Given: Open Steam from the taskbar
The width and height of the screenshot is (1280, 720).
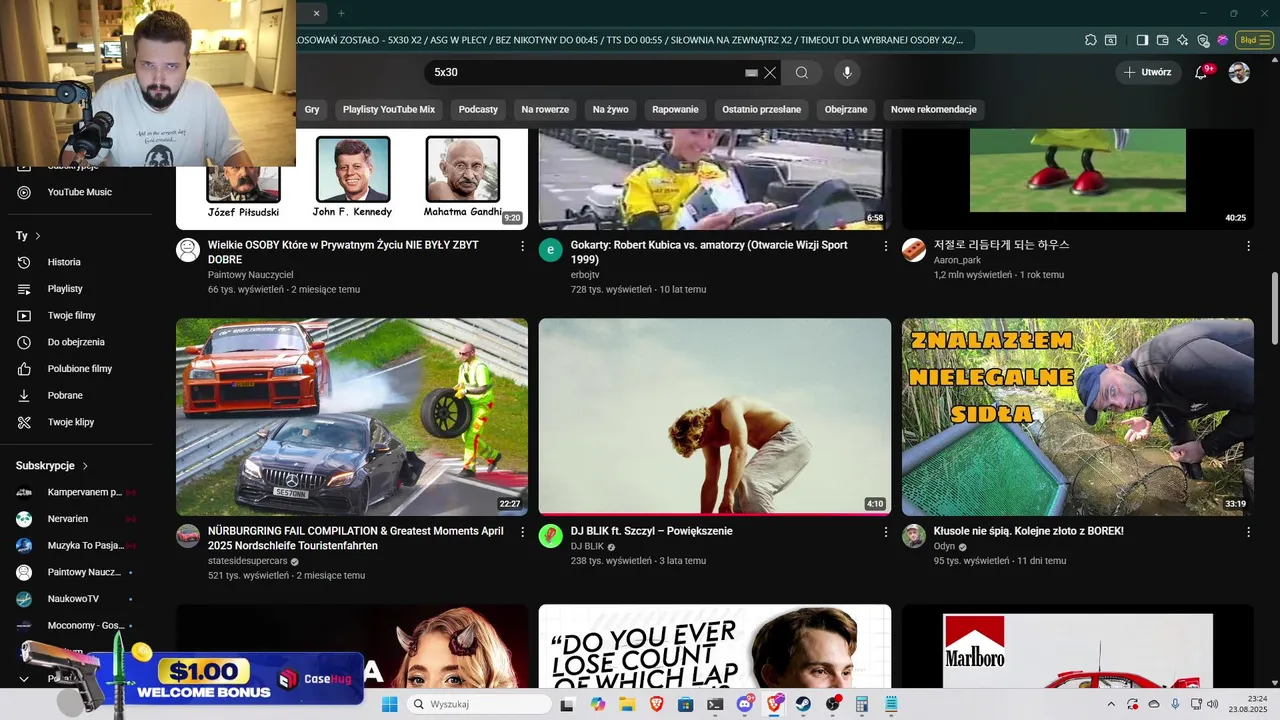Looking at the screenshot, I should (803, 704).
